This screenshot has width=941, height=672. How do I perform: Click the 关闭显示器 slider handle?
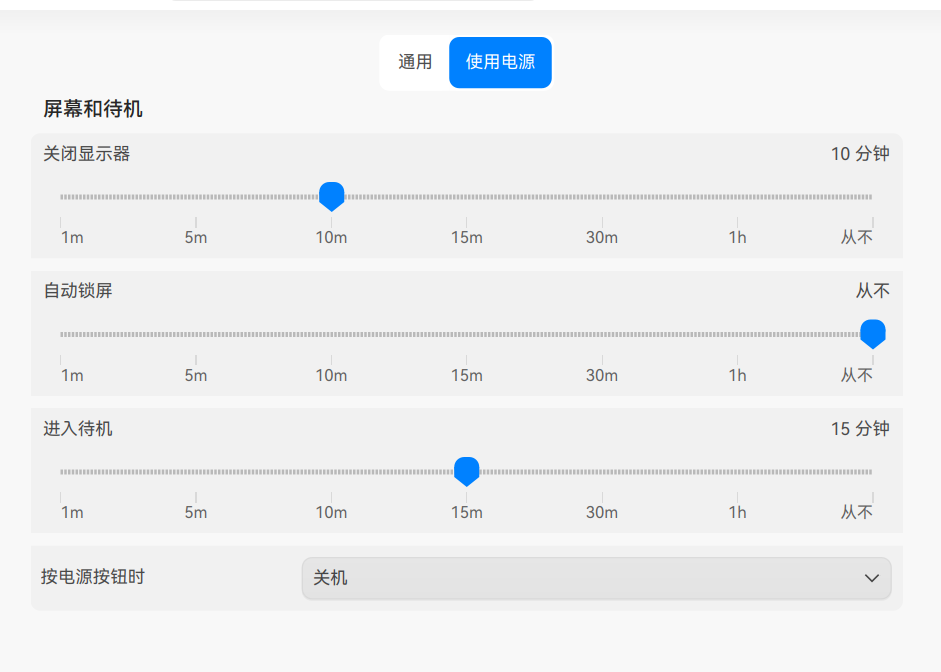tap(331, 197)
